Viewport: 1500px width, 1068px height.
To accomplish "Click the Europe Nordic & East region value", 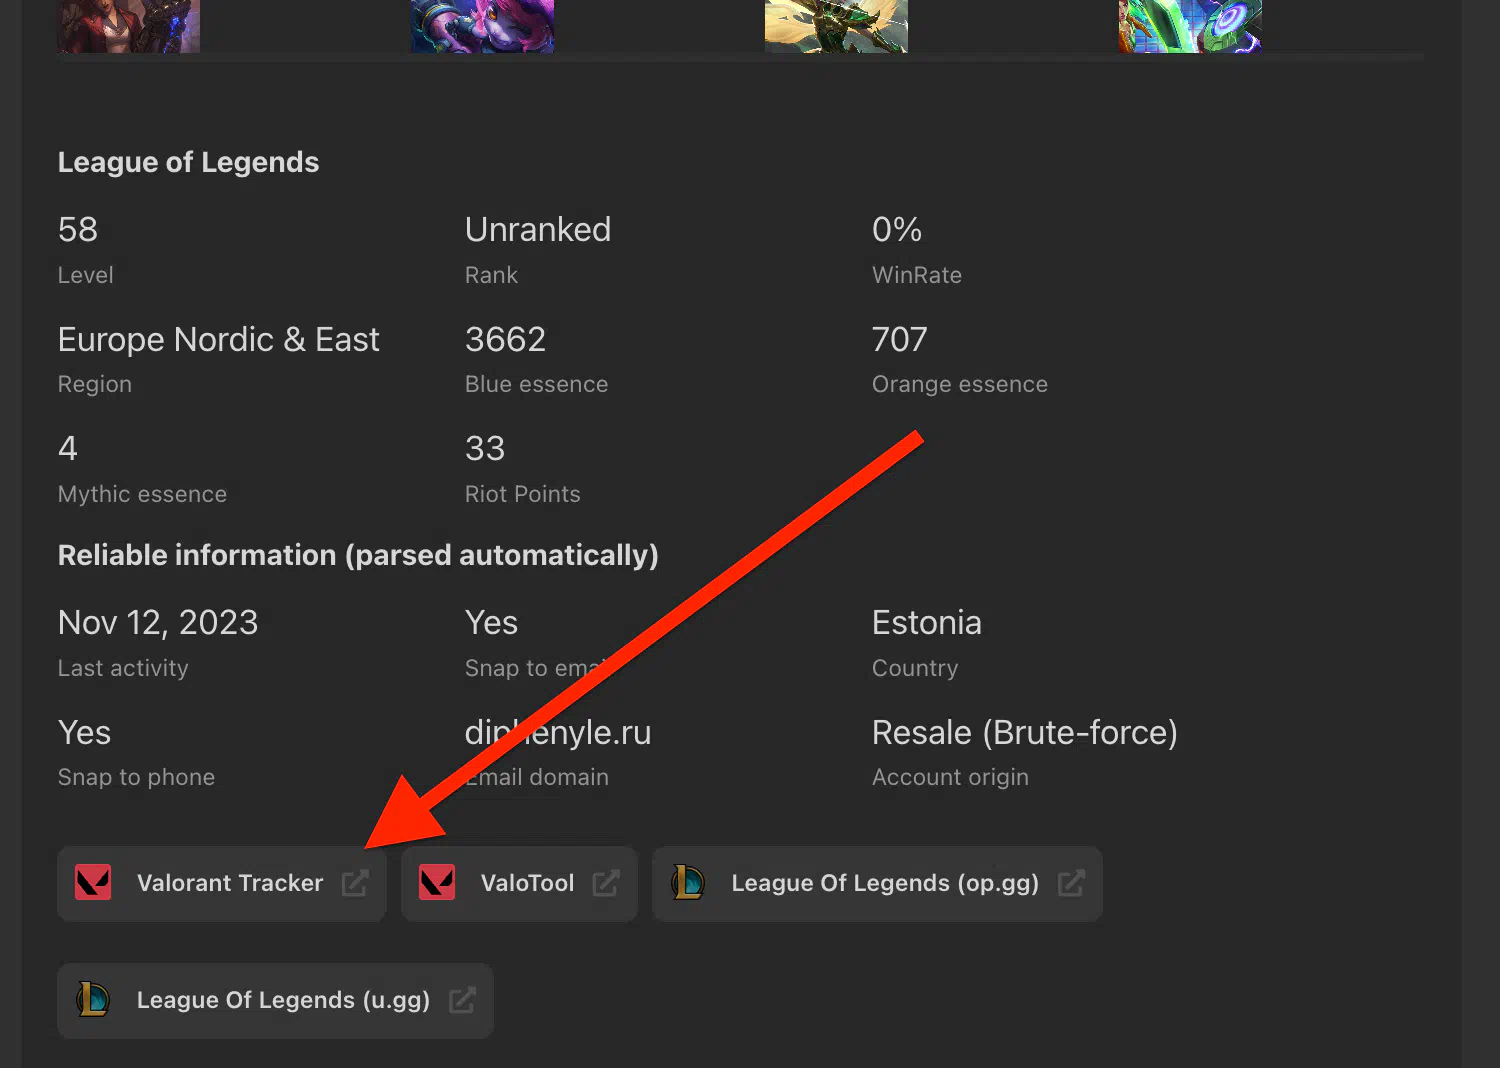I will (219, 340).
